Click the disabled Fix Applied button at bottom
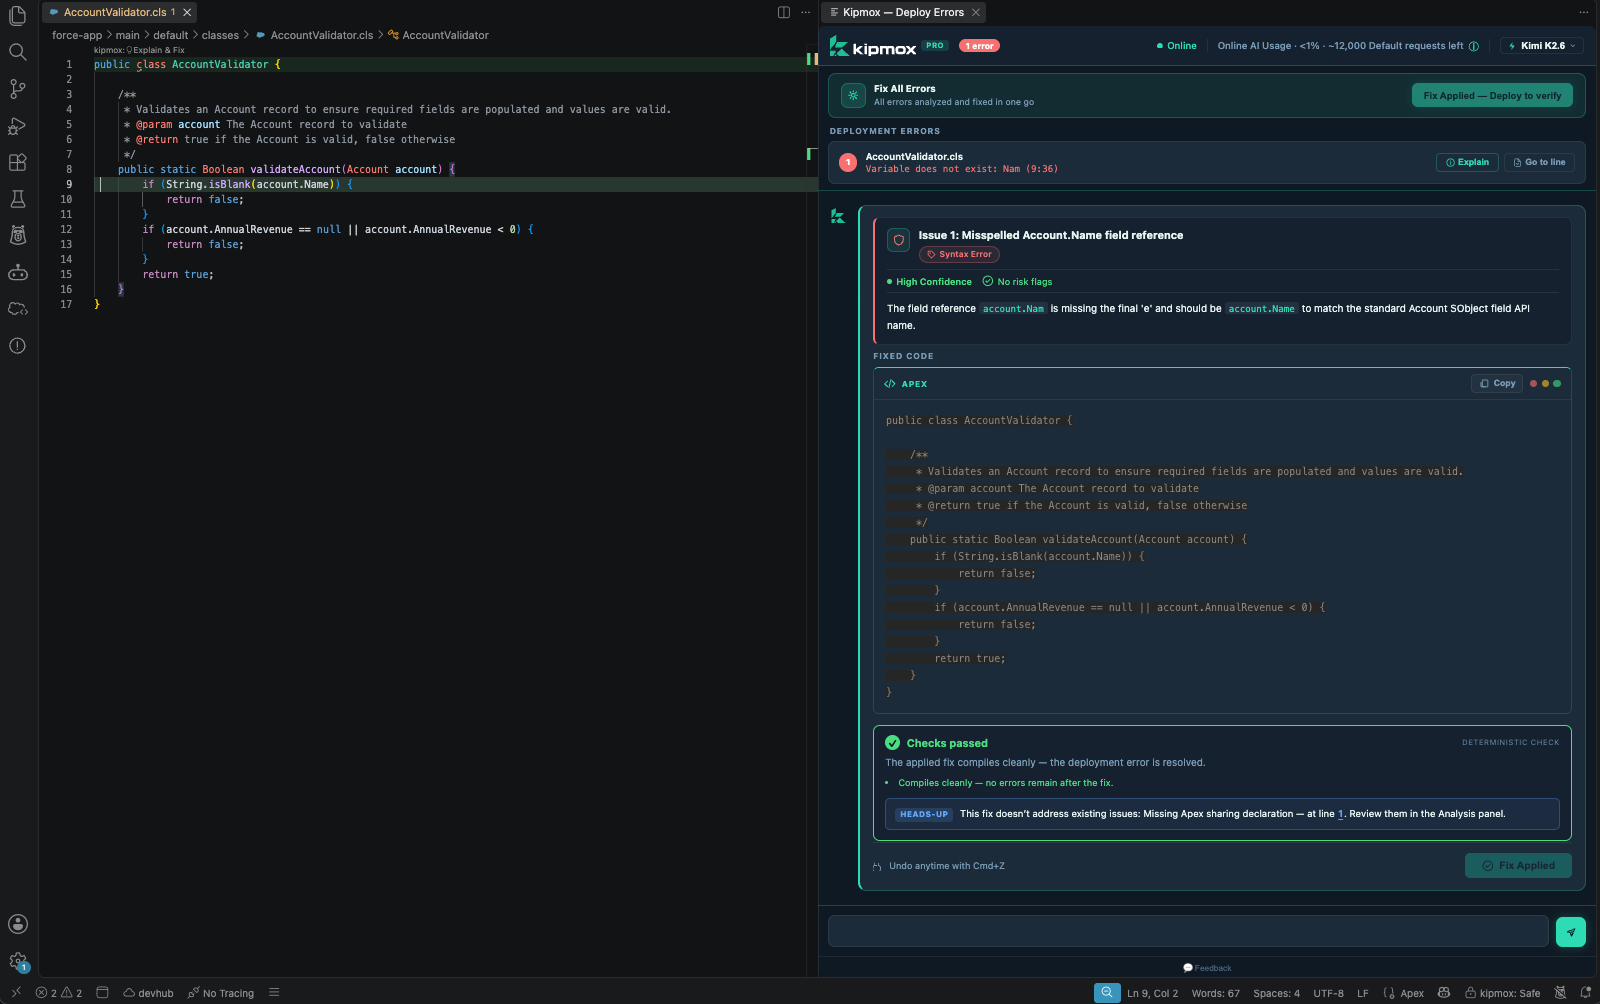The height and width of the screenshot is (1004, 1600). [1518, 865]
